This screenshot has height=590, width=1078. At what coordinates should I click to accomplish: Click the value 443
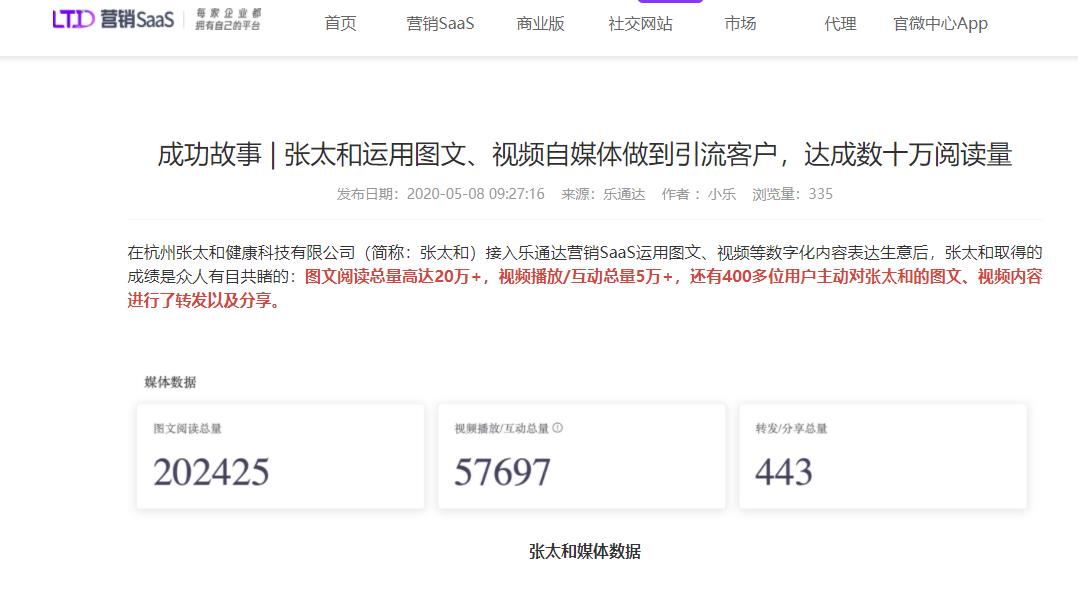click(784, 472)
